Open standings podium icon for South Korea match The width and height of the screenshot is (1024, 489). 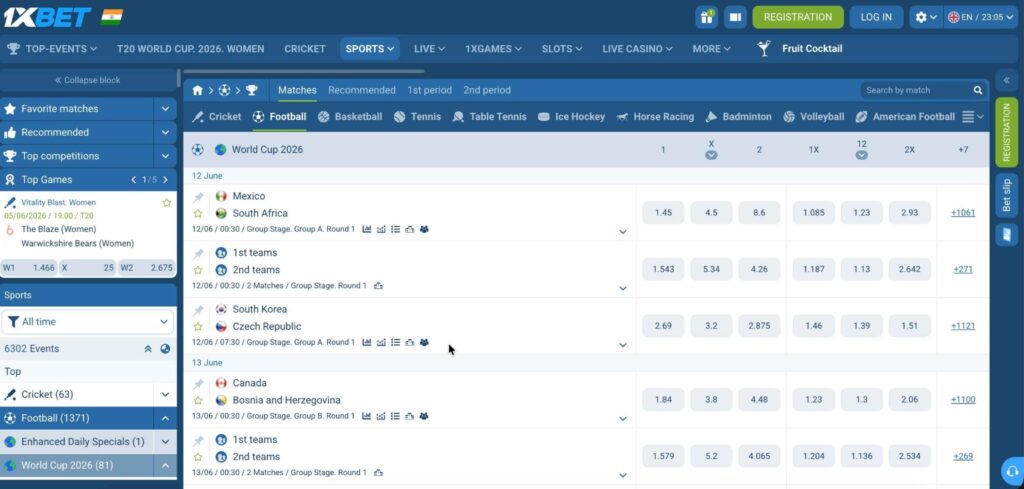[x=409, y=342]
